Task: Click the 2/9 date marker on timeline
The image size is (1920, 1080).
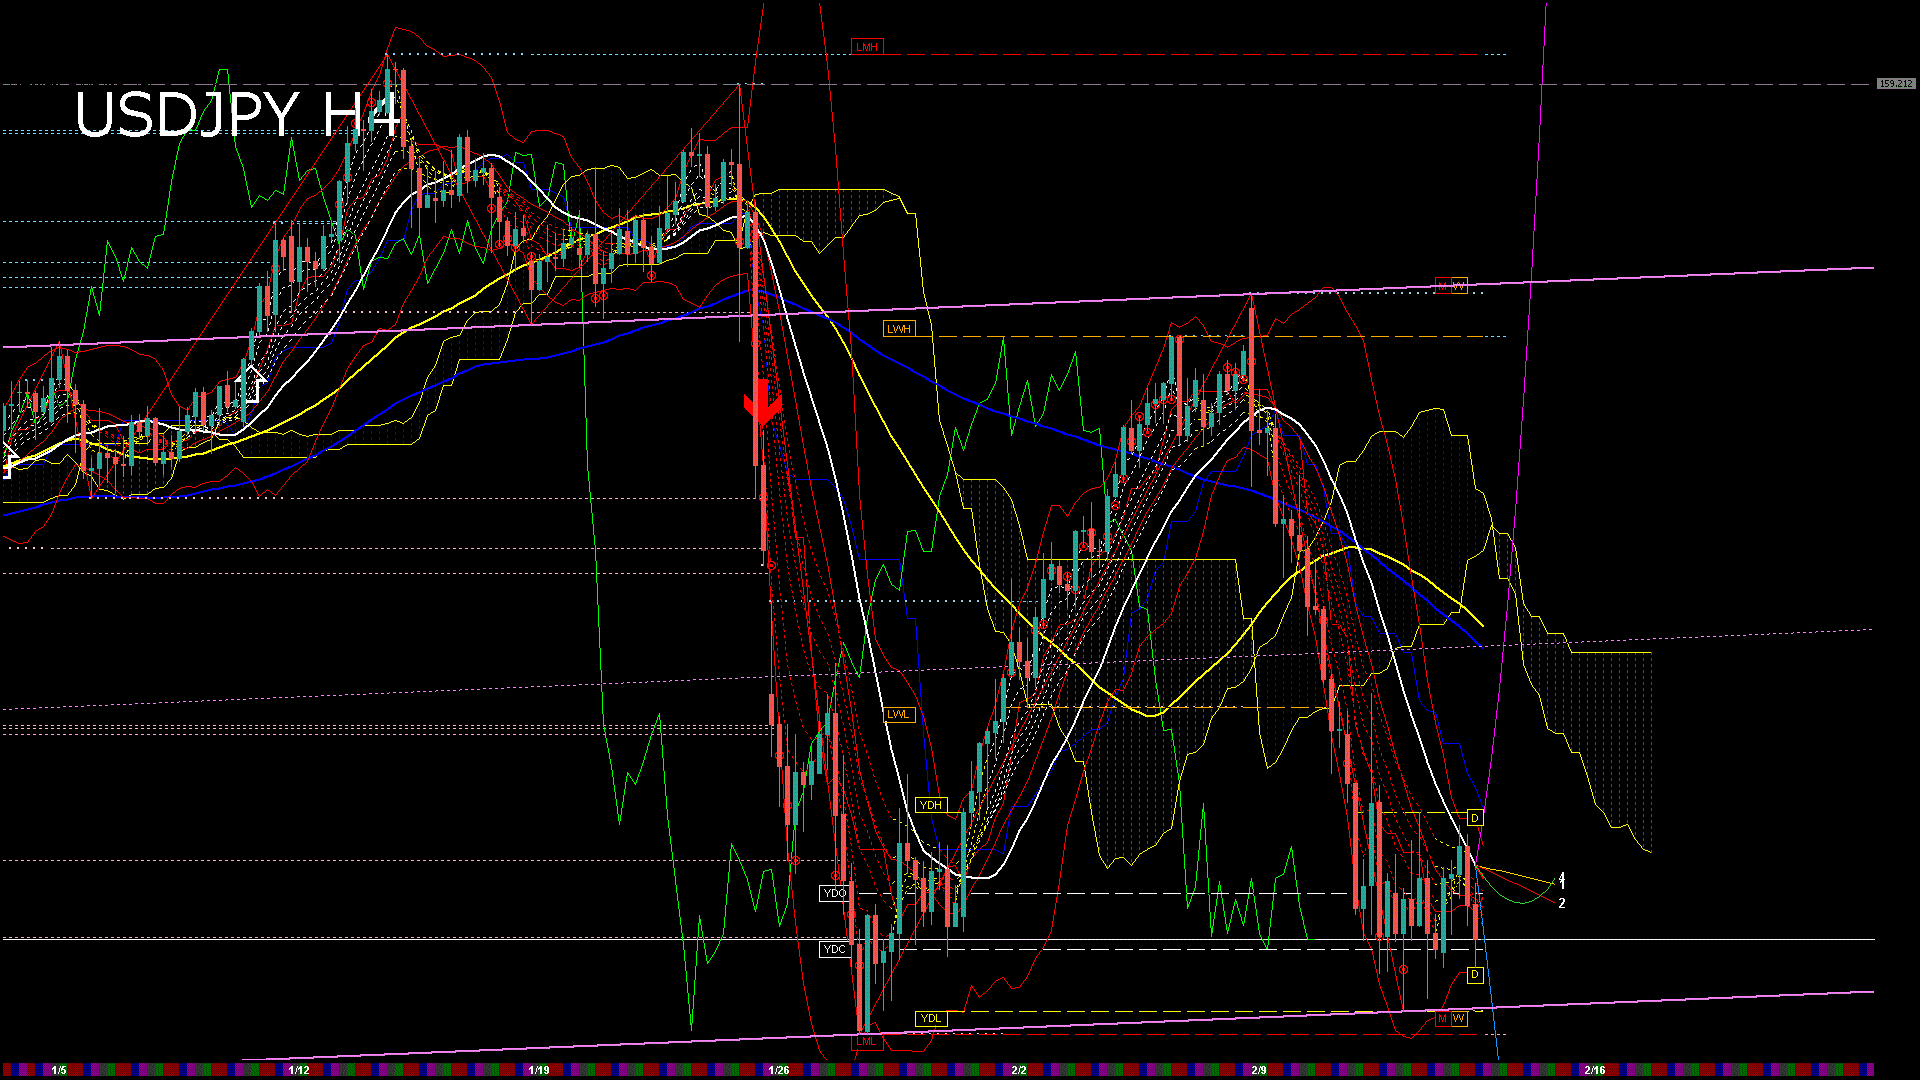Action: (x=1259, y=1070)
